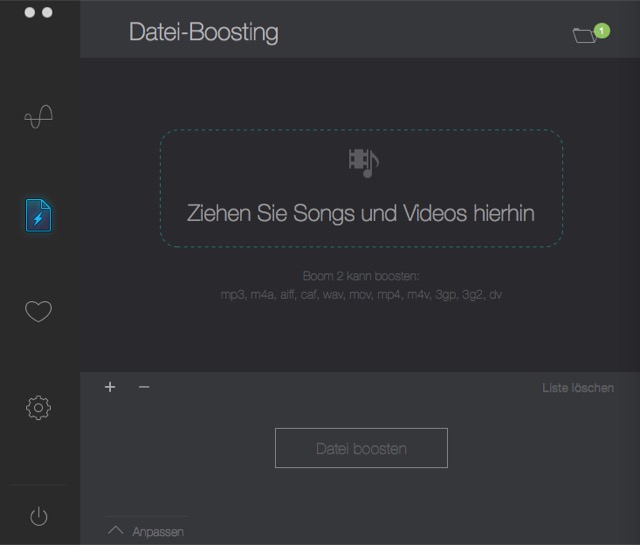Open the boosted files folder icon
The image size is (640, 545).
(585, 36)
